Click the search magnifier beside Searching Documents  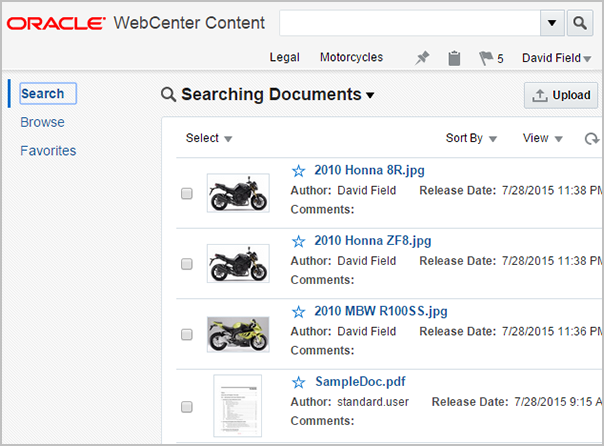pyautogui.click(x=168, y=94)
